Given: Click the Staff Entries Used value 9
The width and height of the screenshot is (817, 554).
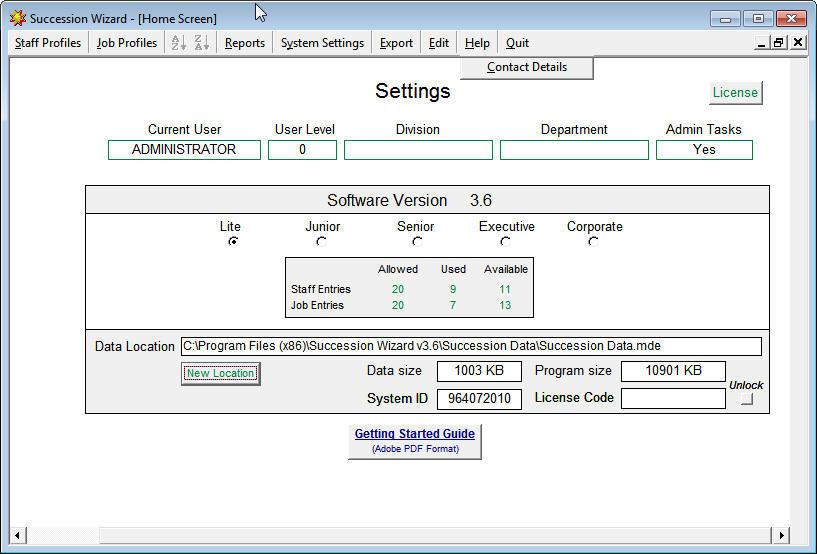Looking at the screenshot, I should tap(453, 289).
